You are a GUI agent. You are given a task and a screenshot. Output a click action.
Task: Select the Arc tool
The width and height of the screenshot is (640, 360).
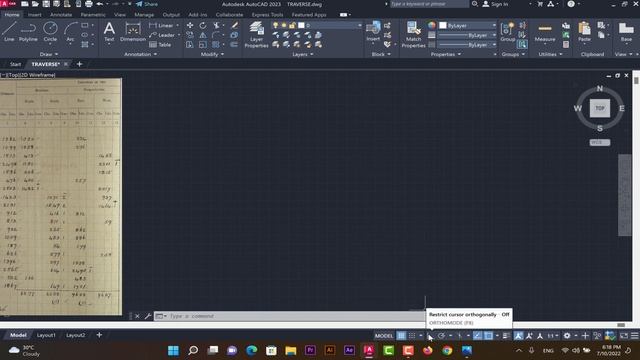point(70,32)
